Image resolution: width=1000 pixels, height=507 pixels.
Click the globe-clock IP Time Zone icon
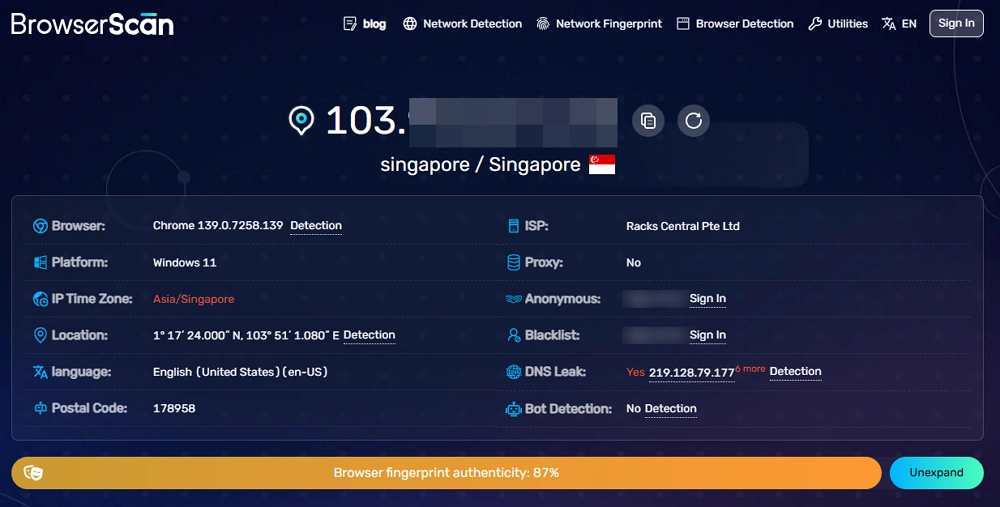point(40,299)
